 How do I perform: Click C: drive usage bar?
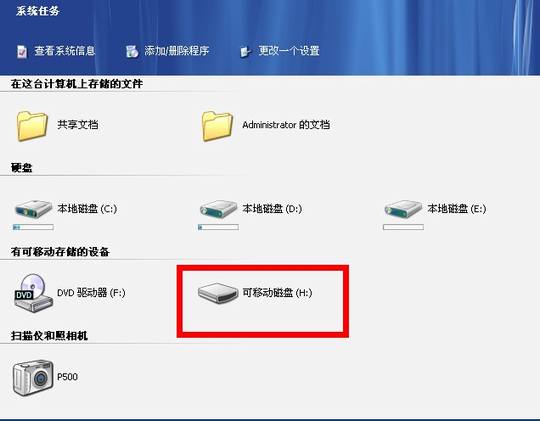(x=33, y=227)
